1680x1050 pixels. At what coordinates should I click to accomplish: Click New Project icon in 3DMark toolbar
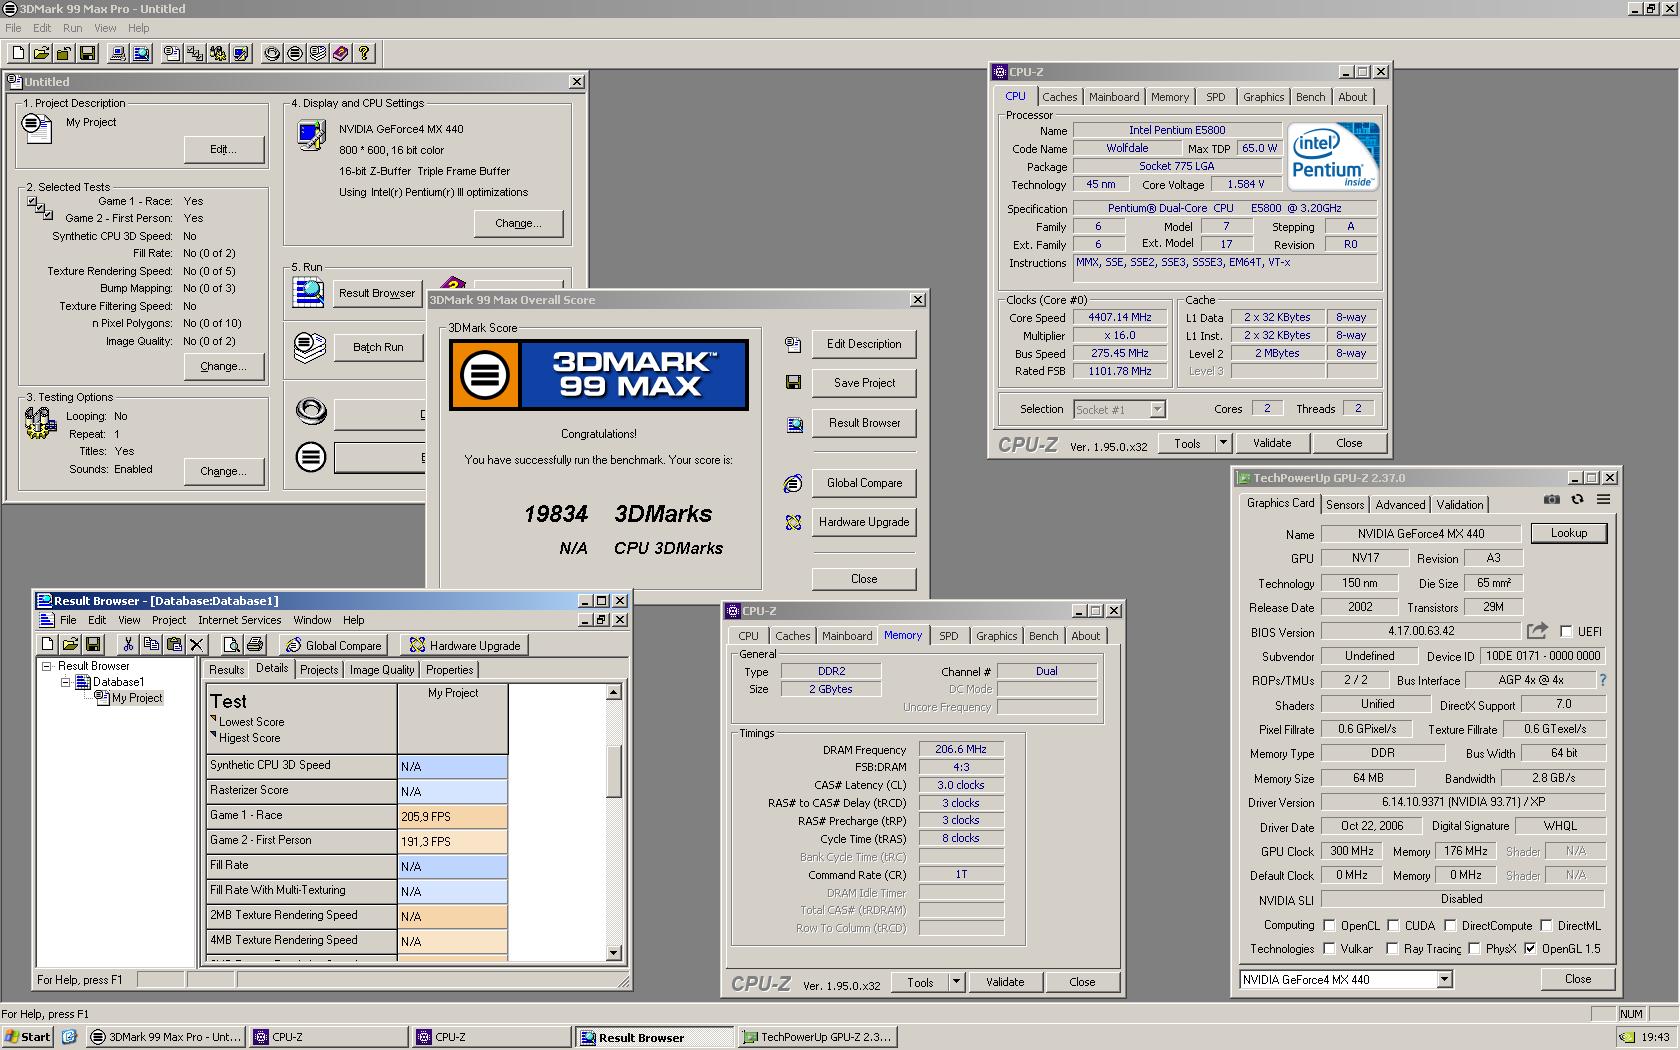pos(19,53)
